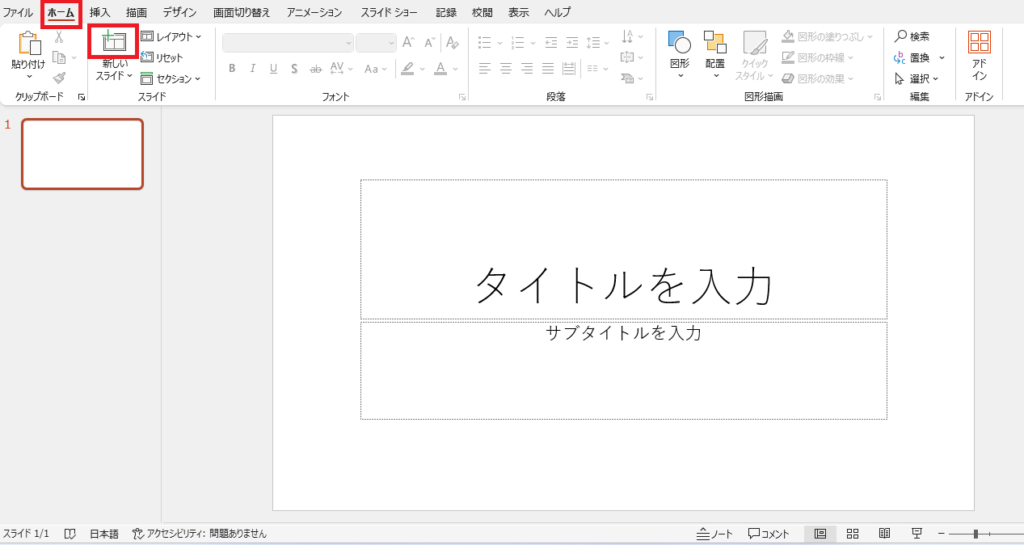
Task: Reset the slide with リセット
Action: (x=162, y=58)
